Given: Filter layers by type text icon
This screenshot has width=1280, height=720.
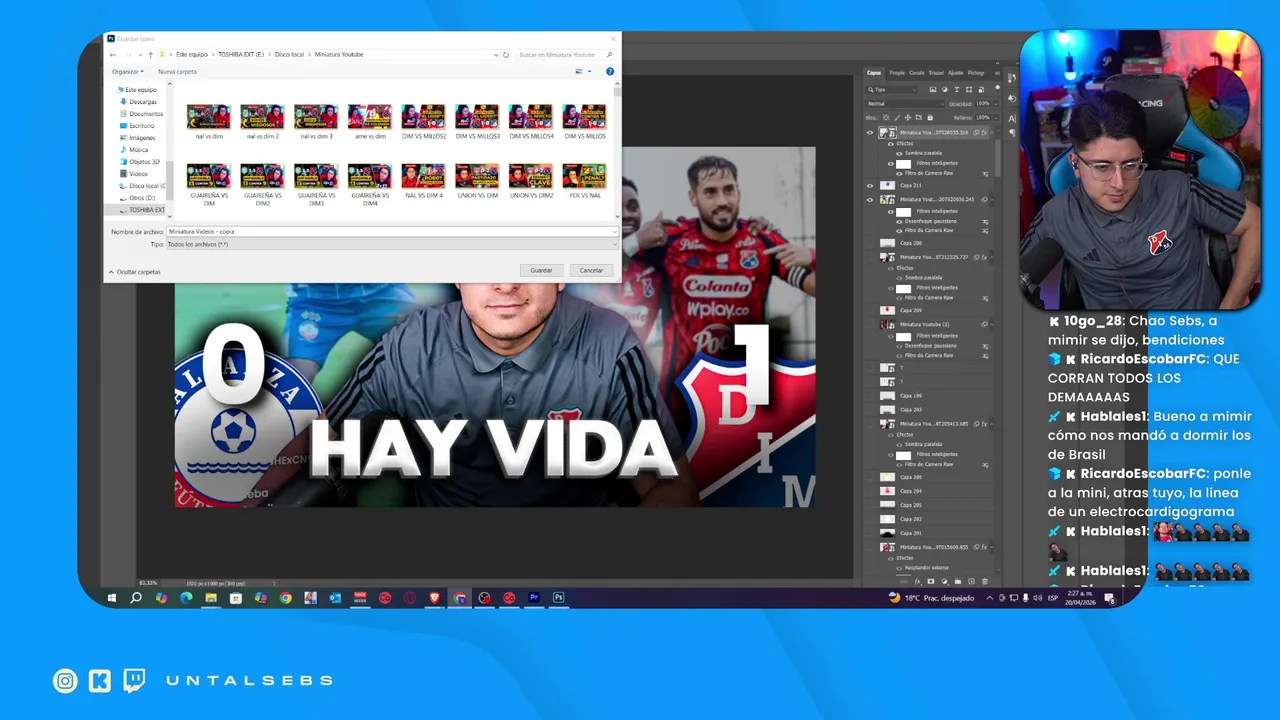Looking at the screenshot, I should (x=957, y=90).
